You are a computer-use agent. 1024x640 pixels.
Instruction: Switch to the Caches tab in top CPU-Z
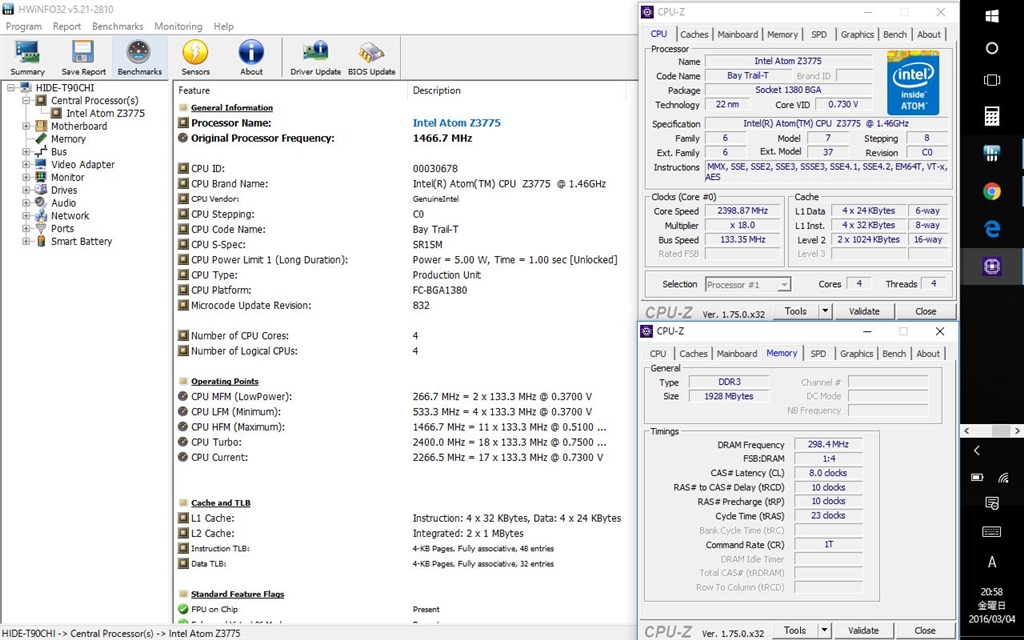tap(694, 34)
